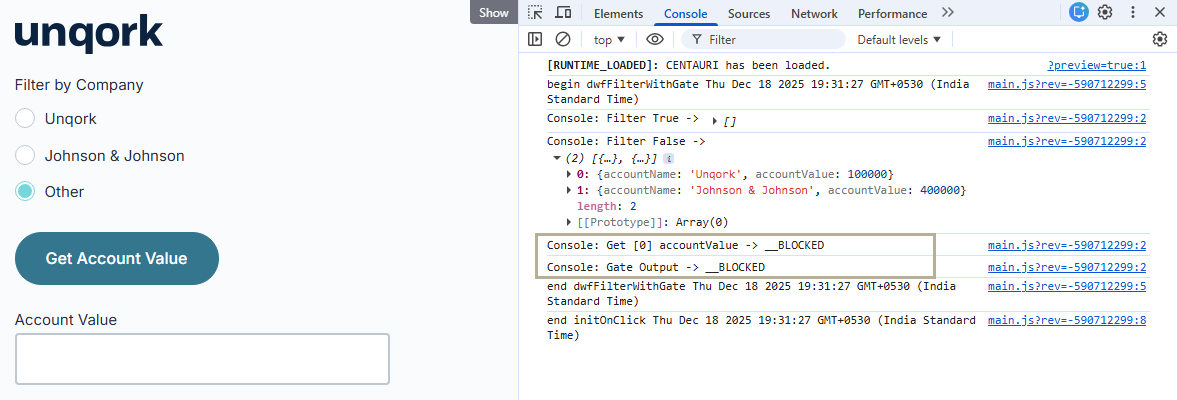The image size is (1177, 400).
Task: Click the console Filter input
Action: 763,40
